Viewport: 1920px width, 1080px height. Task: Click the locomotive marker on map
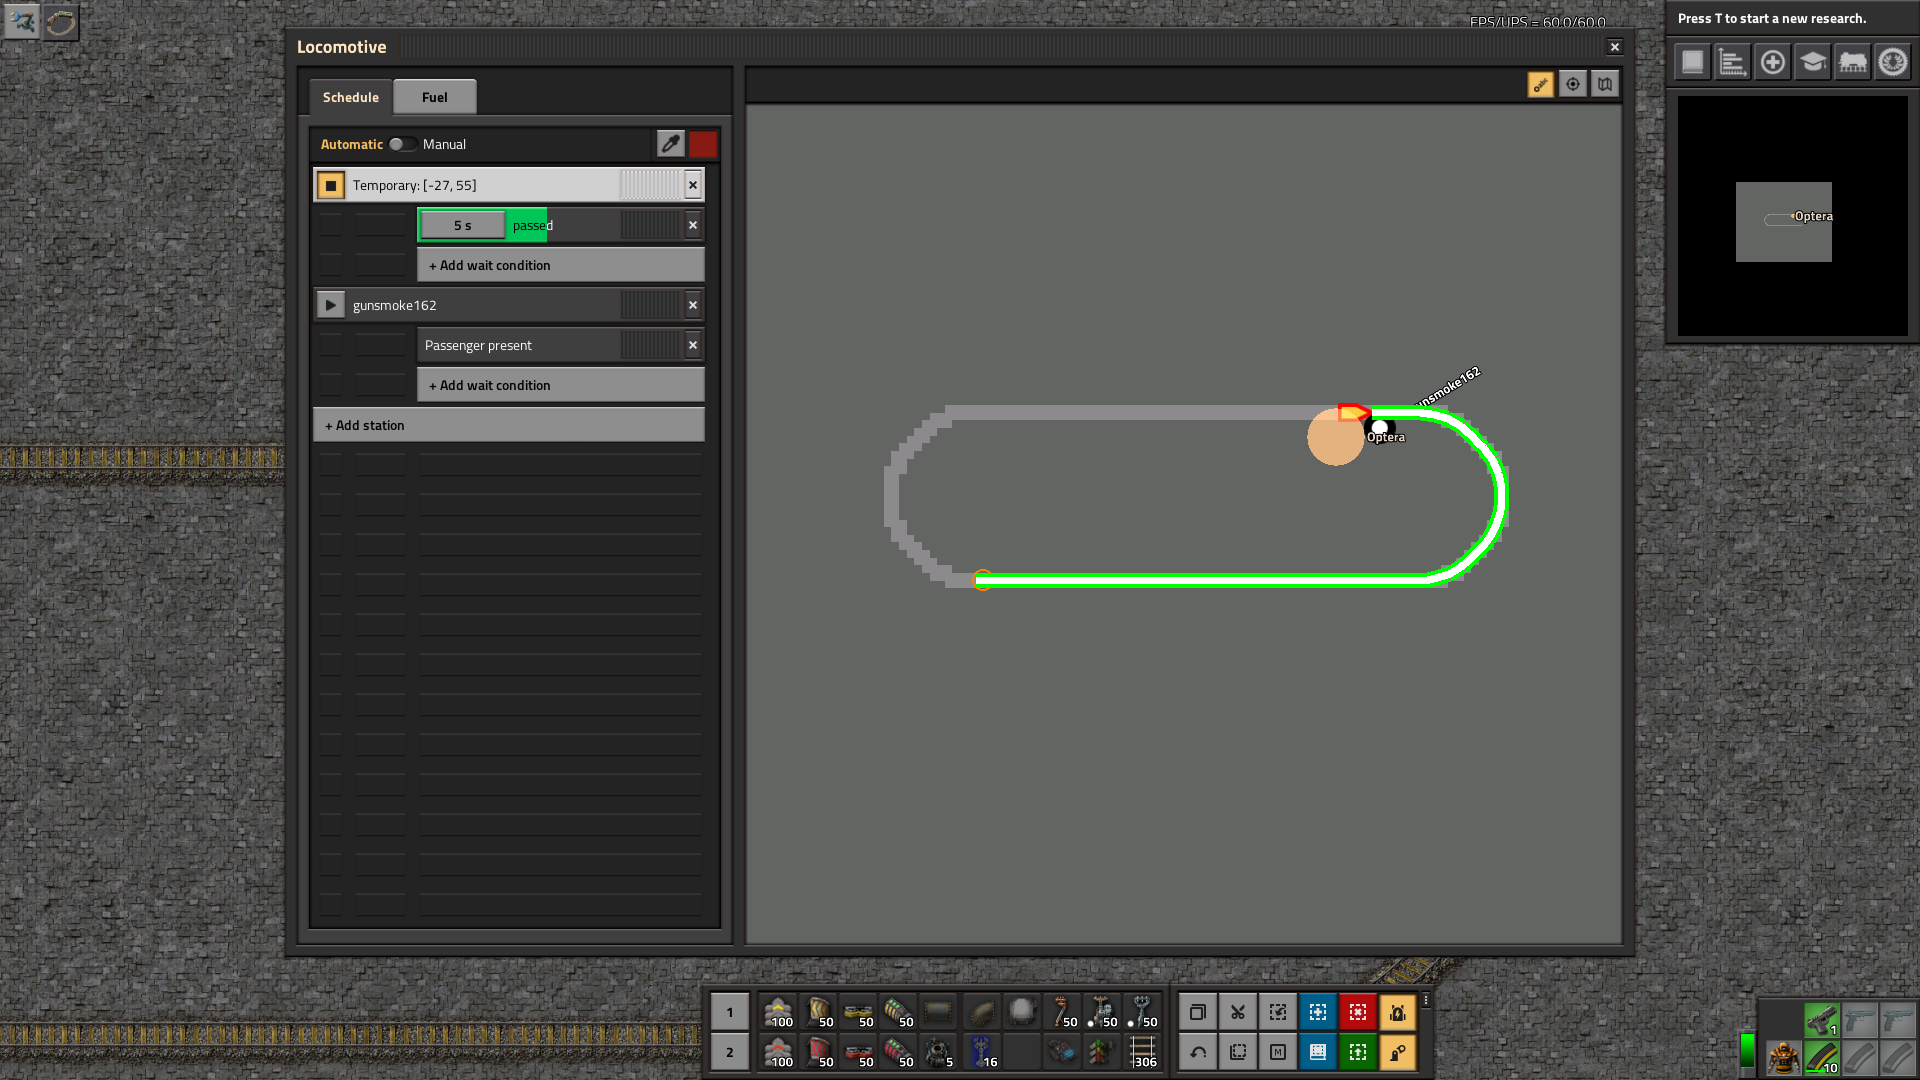coord(1354,412)
